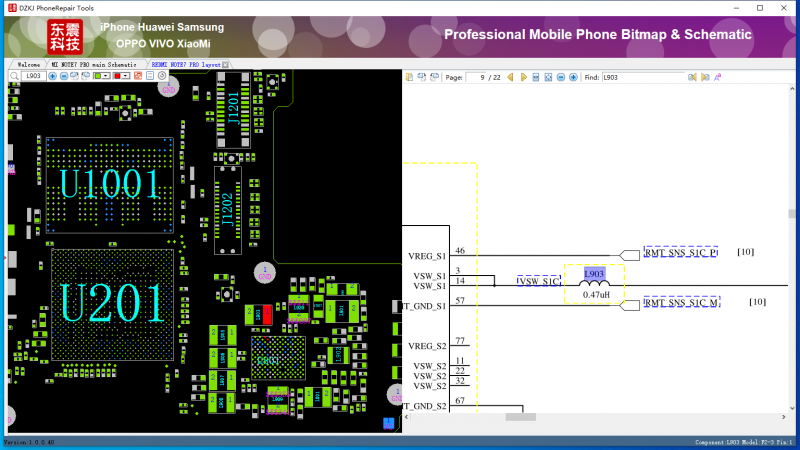Click the fit page icon in schematic toolbar
This screenshot has height=450, width=800.
coord(548,77)
